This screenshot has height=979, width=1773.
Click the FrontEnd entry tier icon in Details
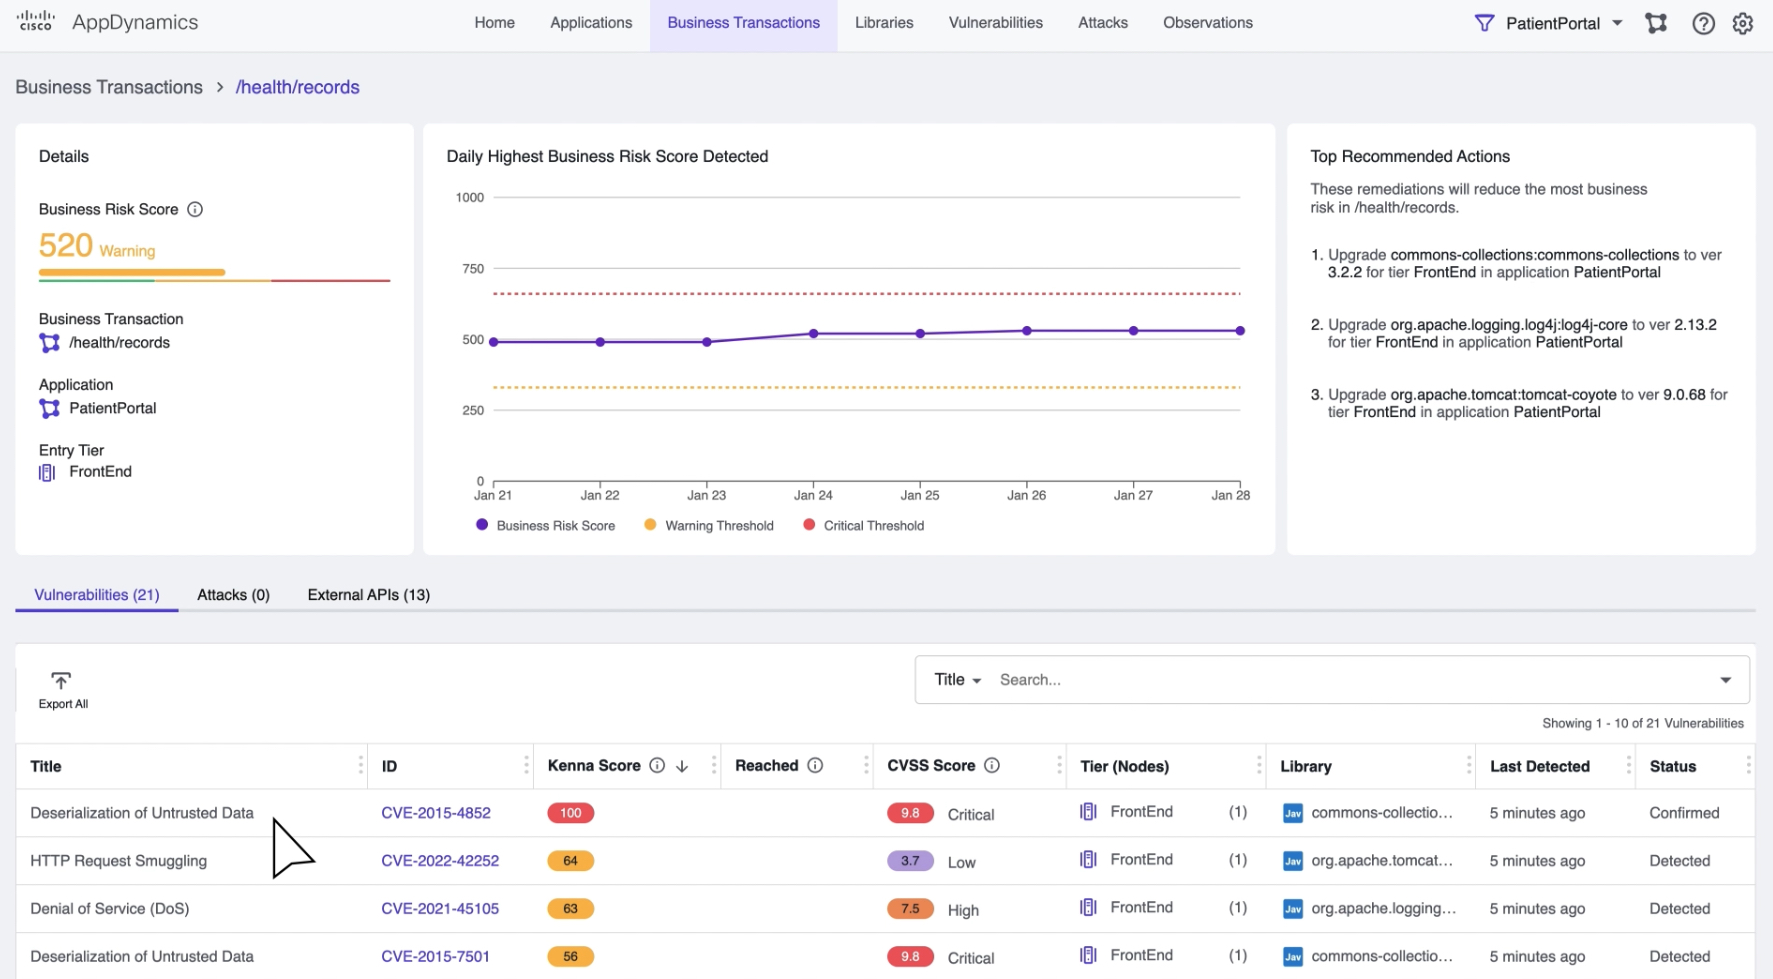(x=47, y=472)
